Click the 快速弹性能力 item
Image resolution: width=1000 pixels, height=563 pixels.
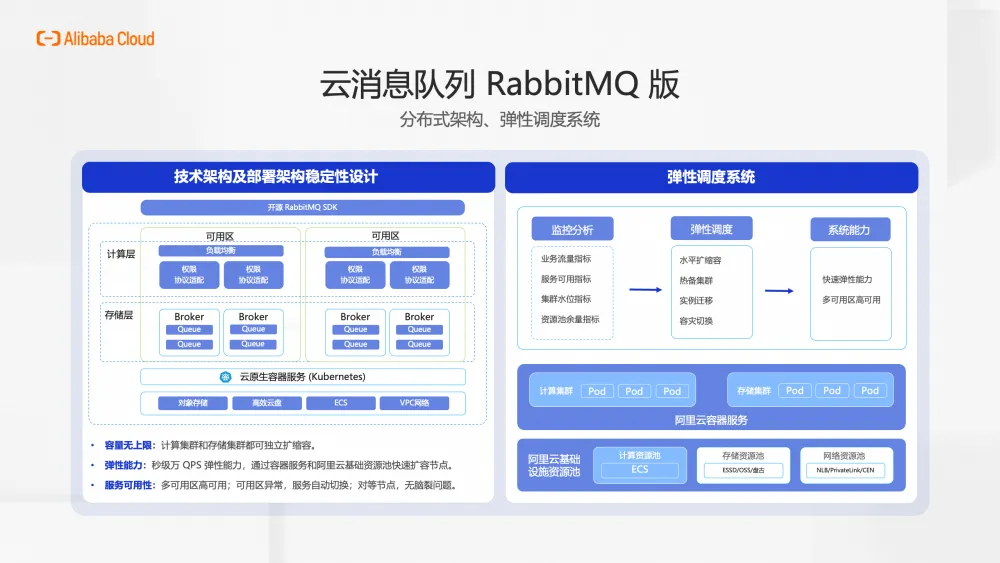pos(847,279)
